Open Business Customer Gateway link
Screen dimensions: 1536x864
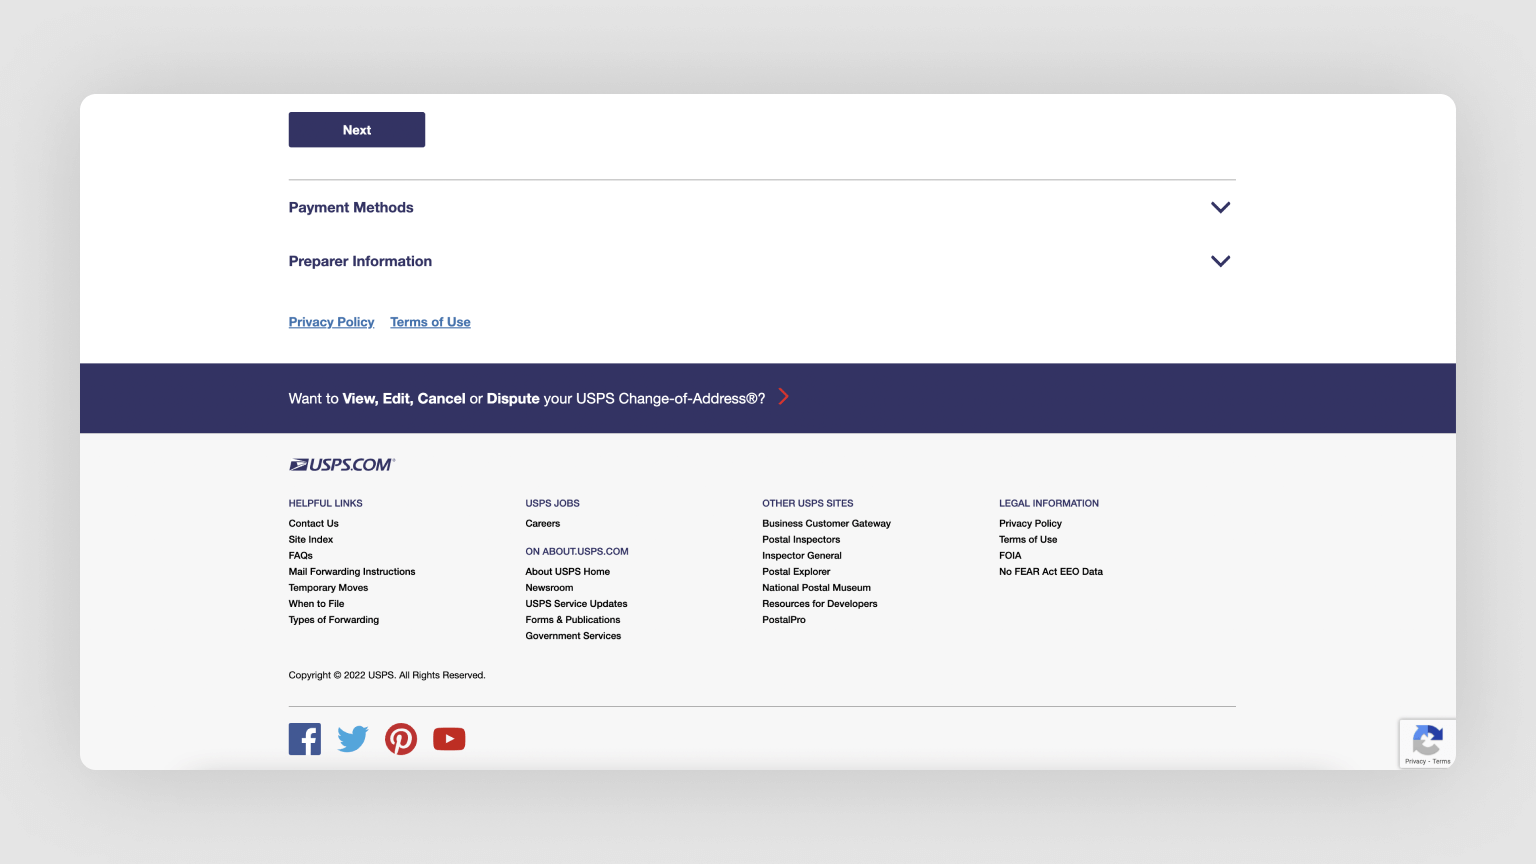(826, 524)
